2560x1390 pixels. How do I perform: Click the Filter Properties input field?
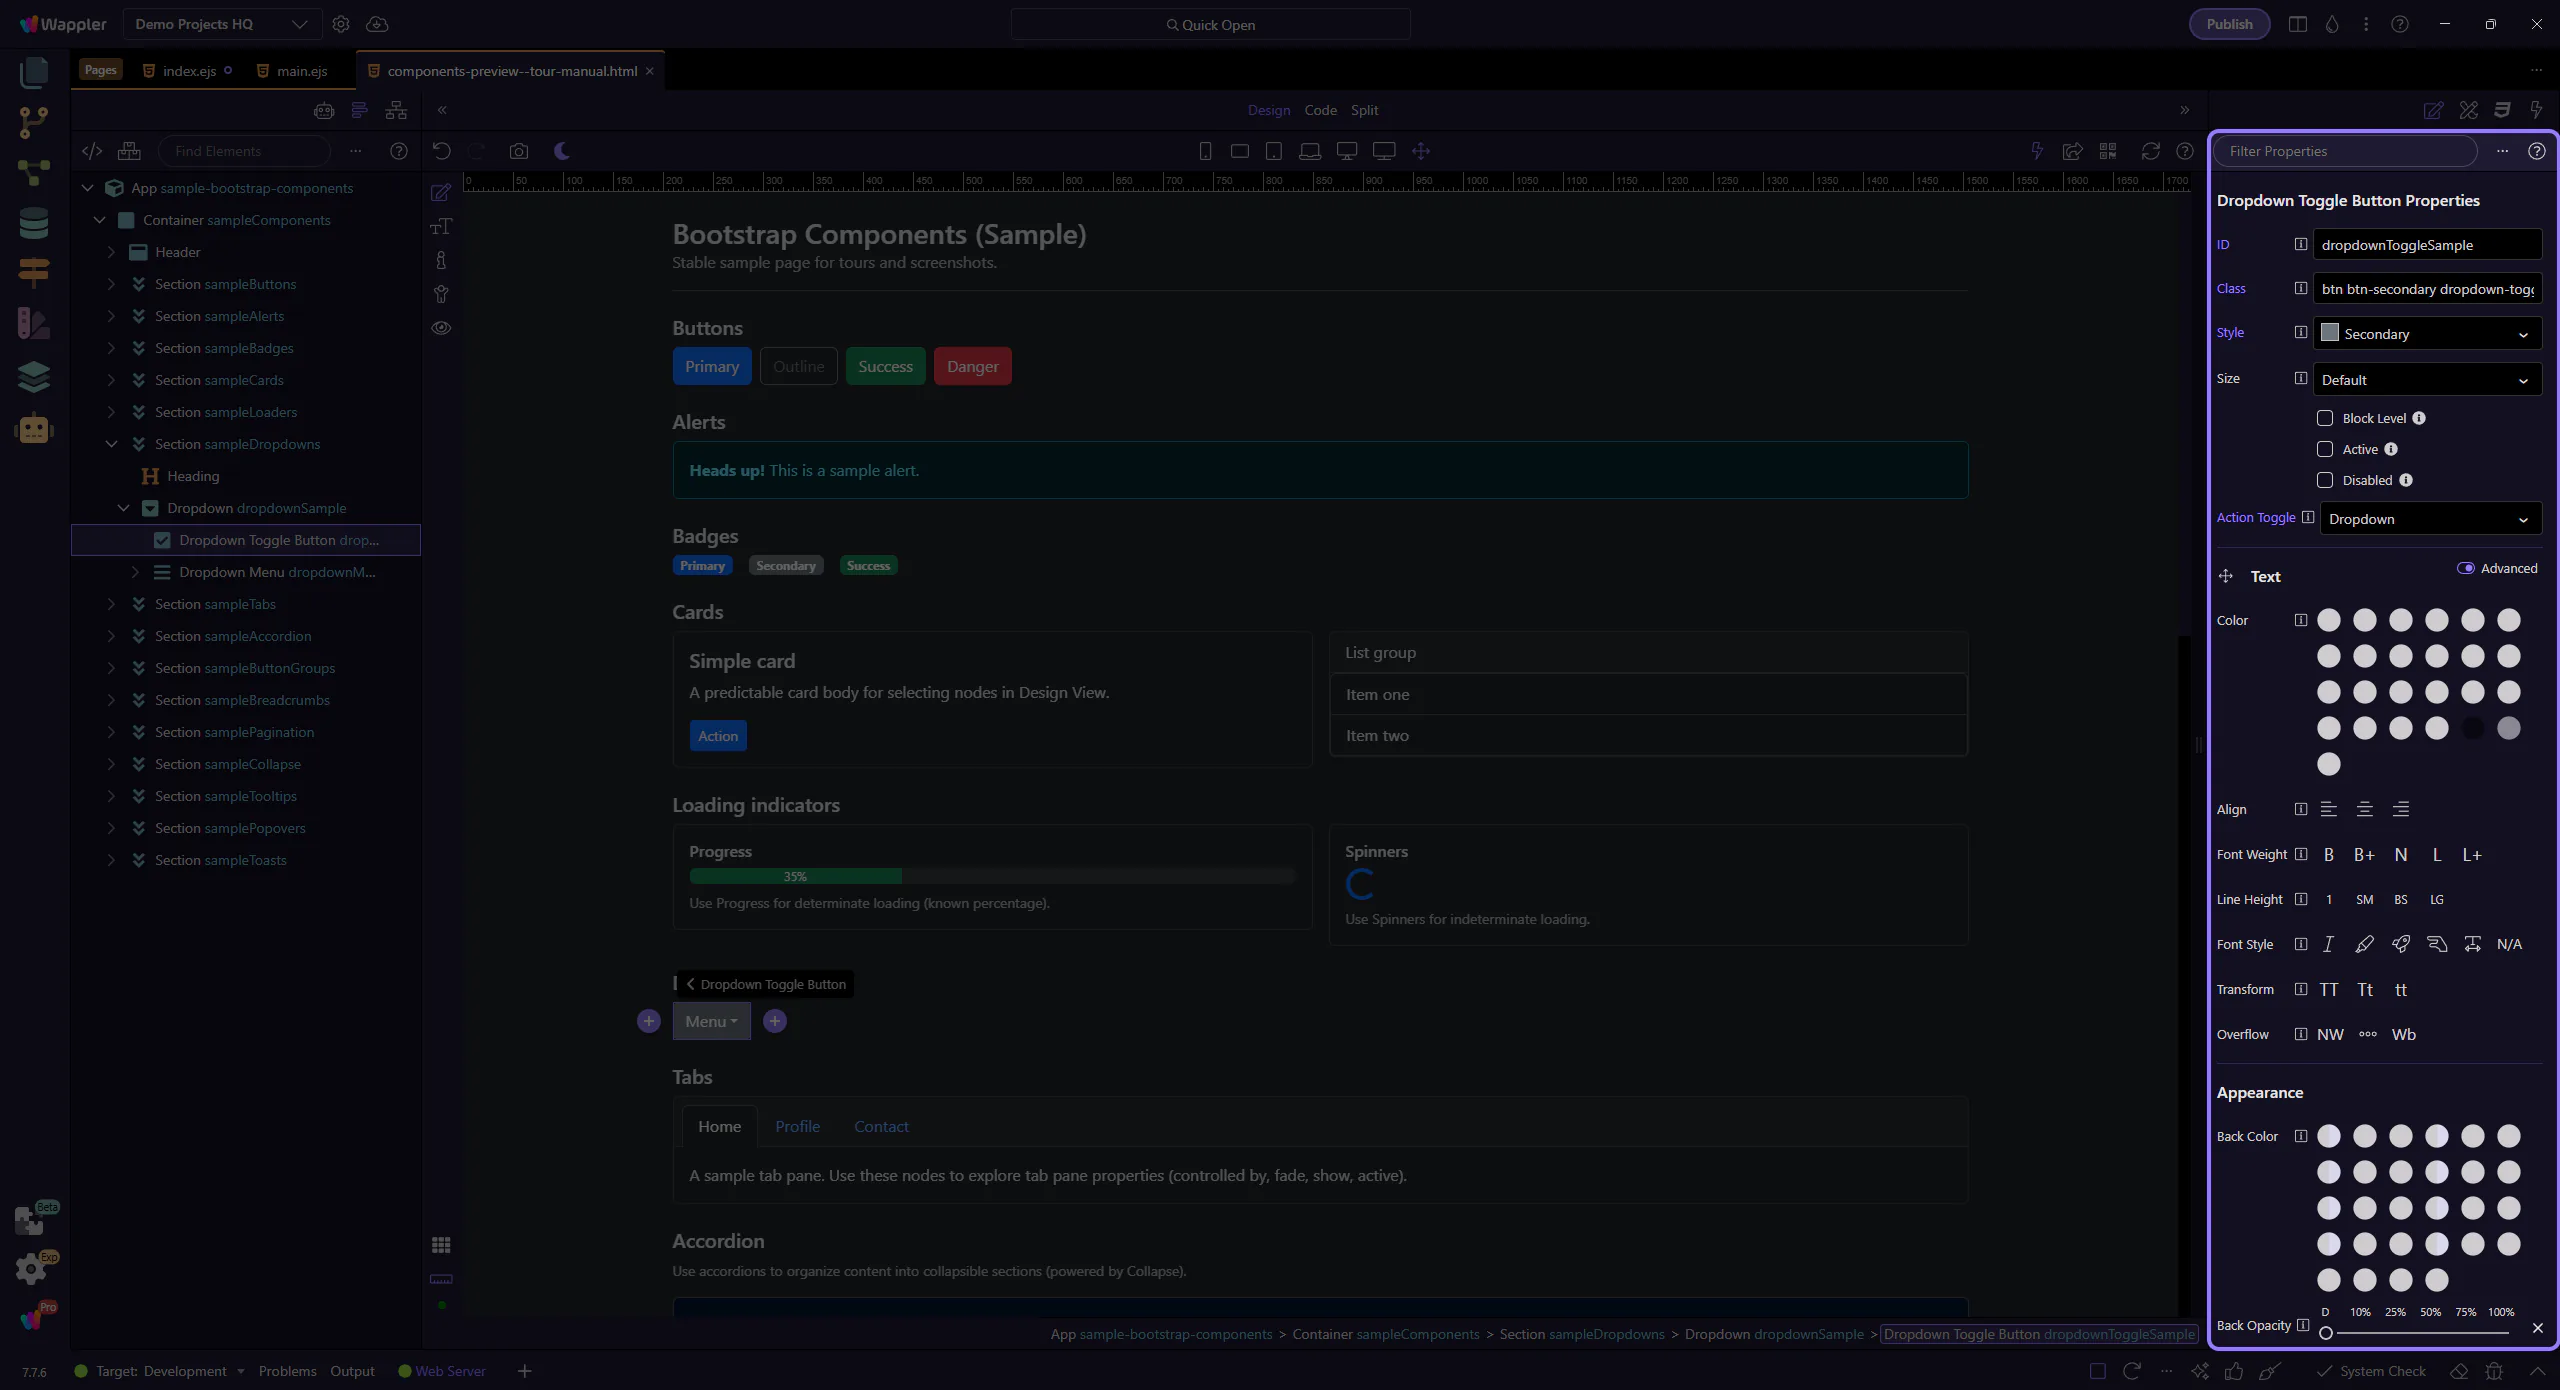point(2345,151)
